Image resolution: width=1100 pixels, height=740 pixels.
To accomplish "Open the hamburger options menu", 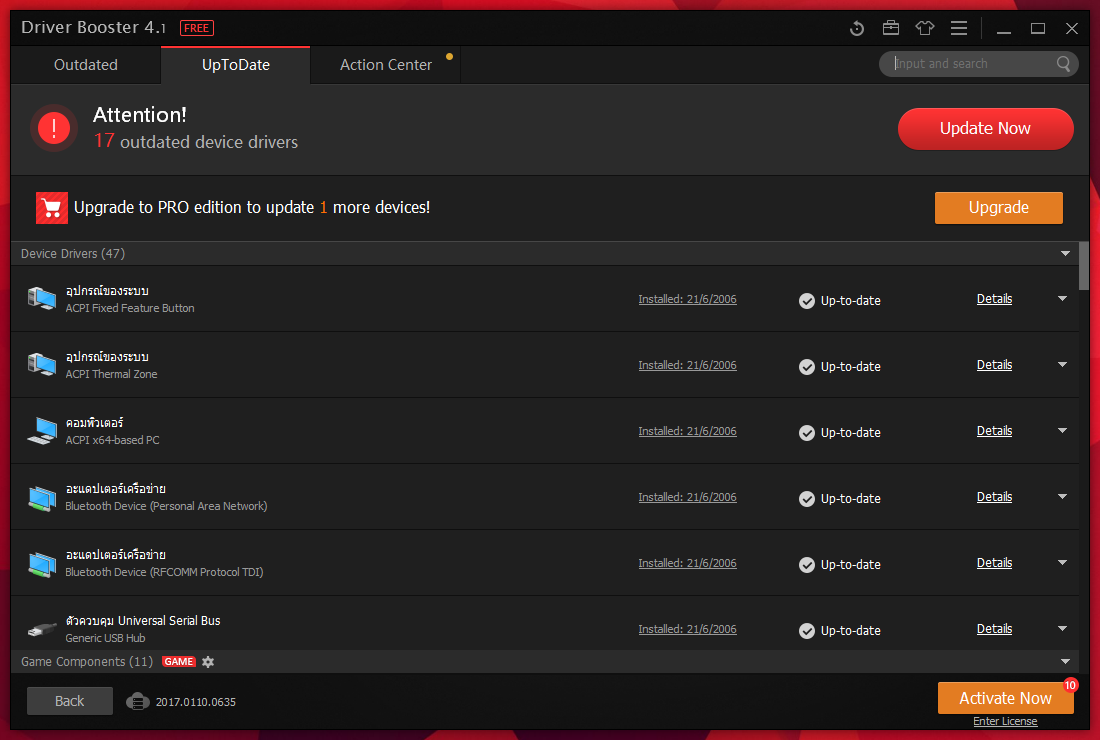I will tap(959, 28).
